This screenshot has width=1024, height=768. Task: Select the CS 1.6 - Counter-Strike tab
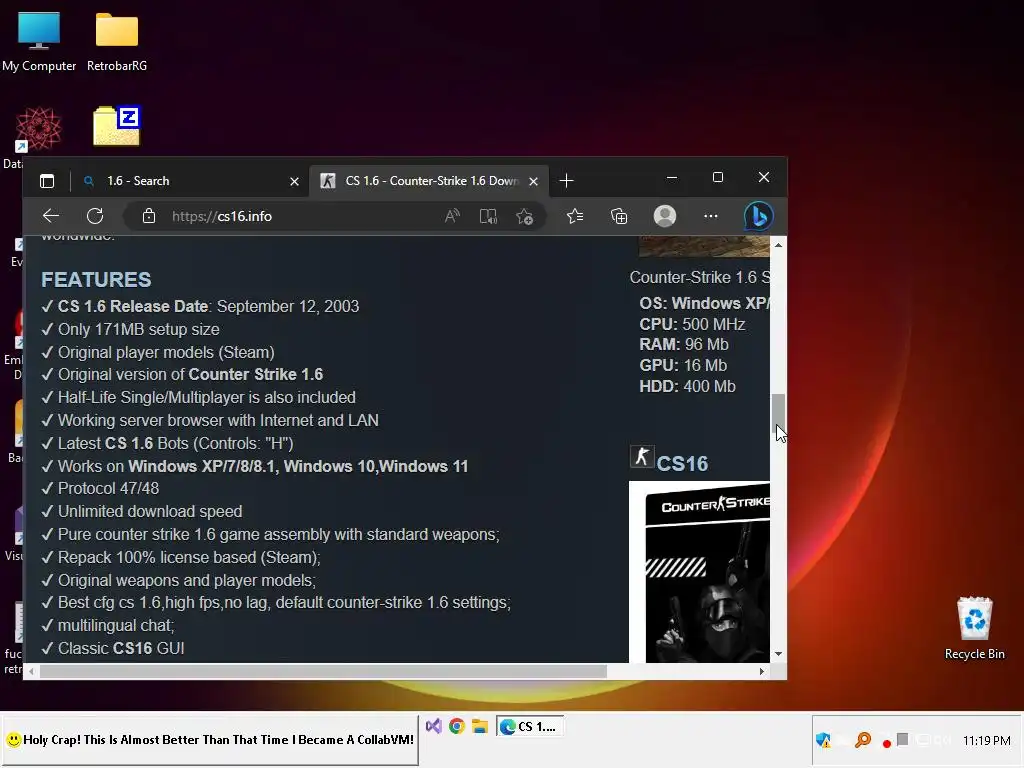point(428,181)
